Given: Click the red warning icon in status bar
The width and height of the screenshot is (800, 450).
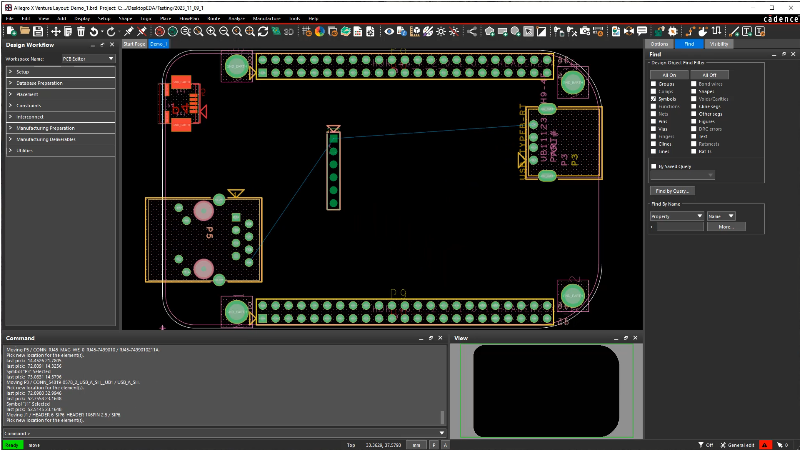Looking at the screenshot, I should (765, 444).
